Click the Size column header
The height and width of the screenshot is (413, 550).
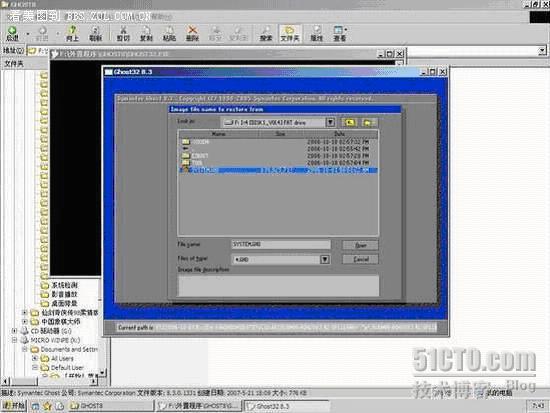click(280, 134)
